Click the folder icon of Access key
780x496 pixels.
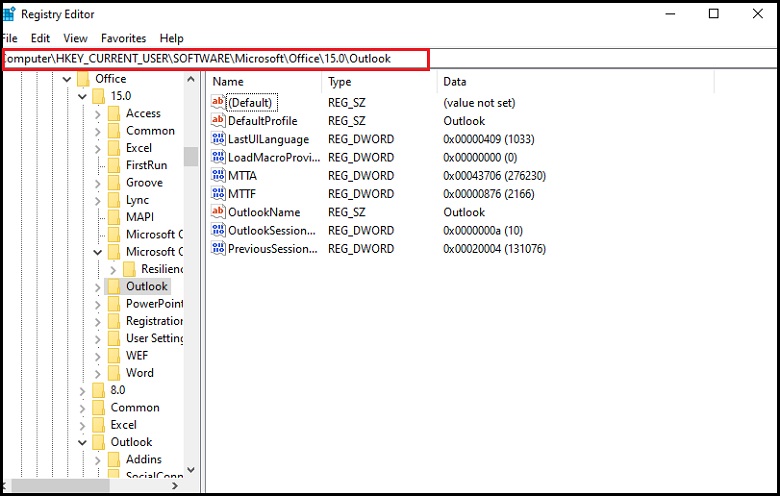[114, 113]
